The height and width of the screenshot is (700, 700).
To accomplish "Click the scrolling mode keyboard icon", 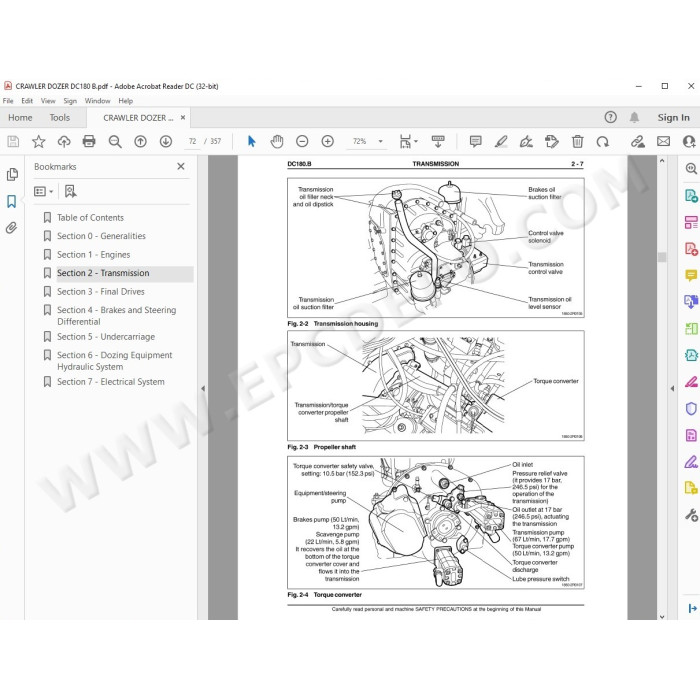I will (438, 142).
